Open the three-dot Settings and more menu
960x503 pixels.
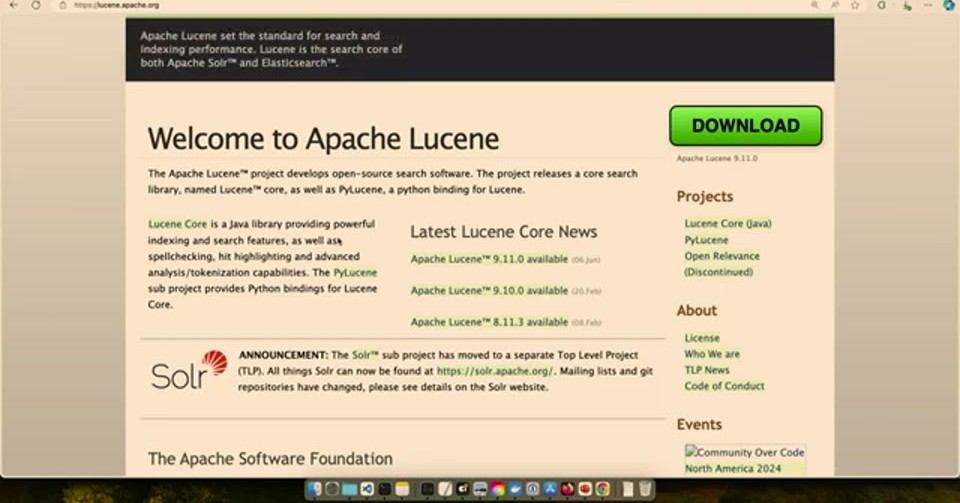pyautogui.click(x=928, y=5)
